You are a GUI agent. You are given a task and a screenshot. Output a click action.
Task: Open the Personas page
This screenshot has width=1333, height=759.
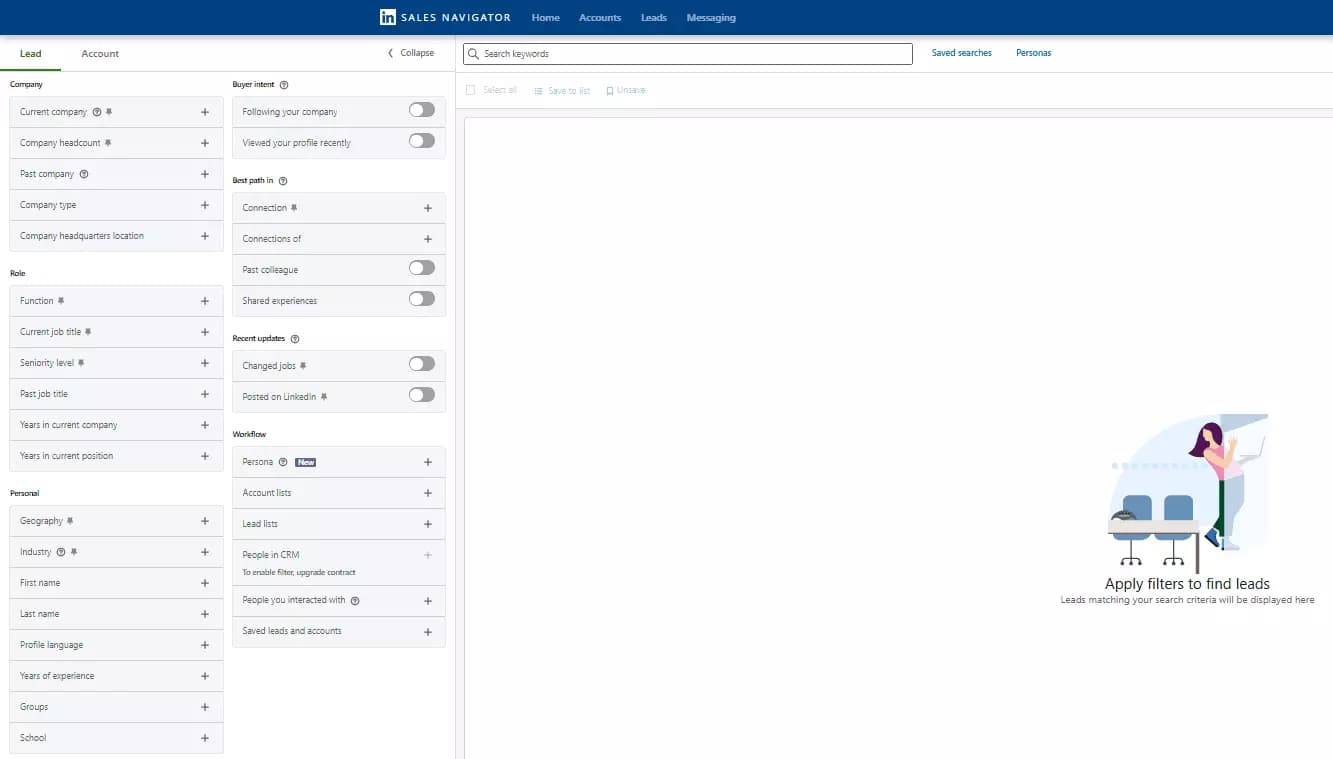1033,52
